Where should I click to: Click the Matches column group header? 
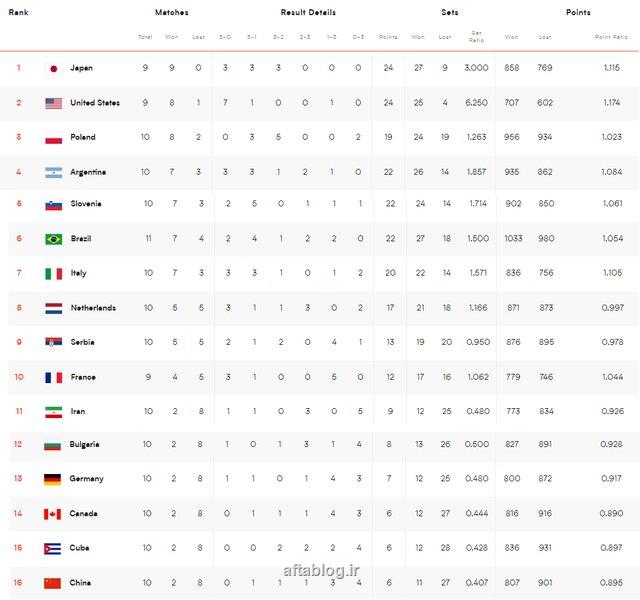(x=171, y=13)
